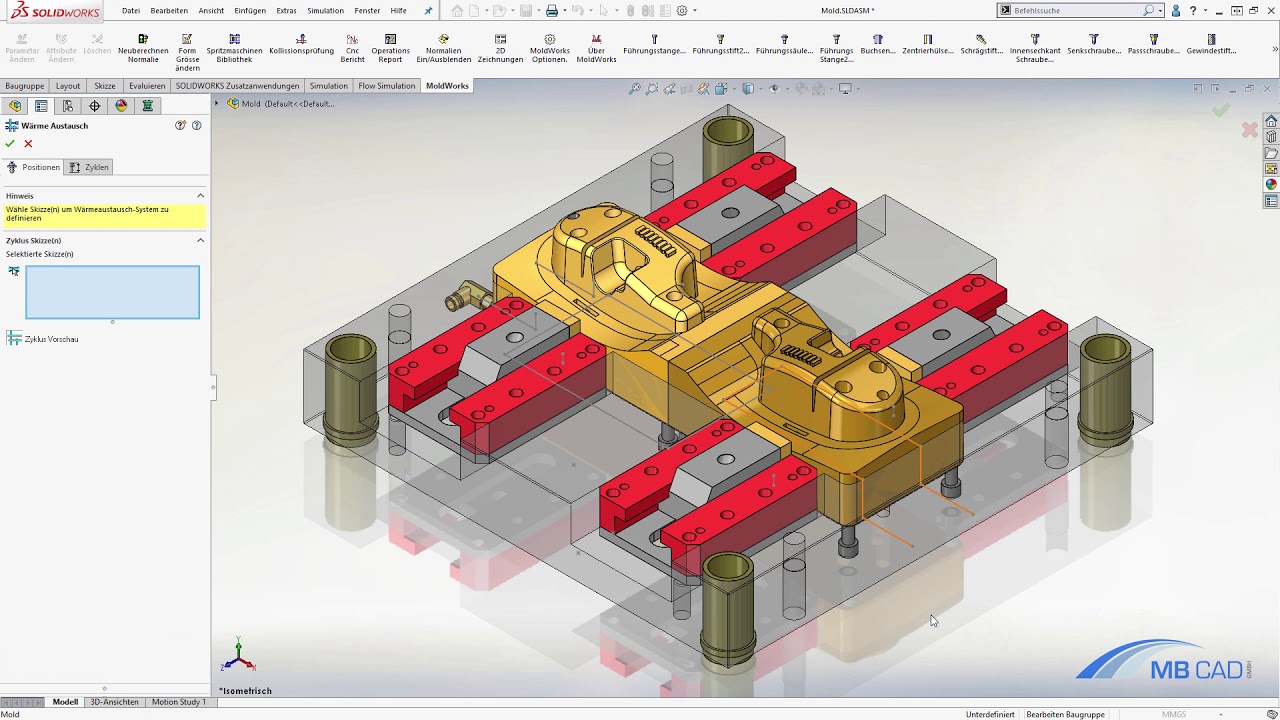The width and height of the screenshot is (1280, 720).
Task: Collapse the Hinweis section
Action: 200,196
